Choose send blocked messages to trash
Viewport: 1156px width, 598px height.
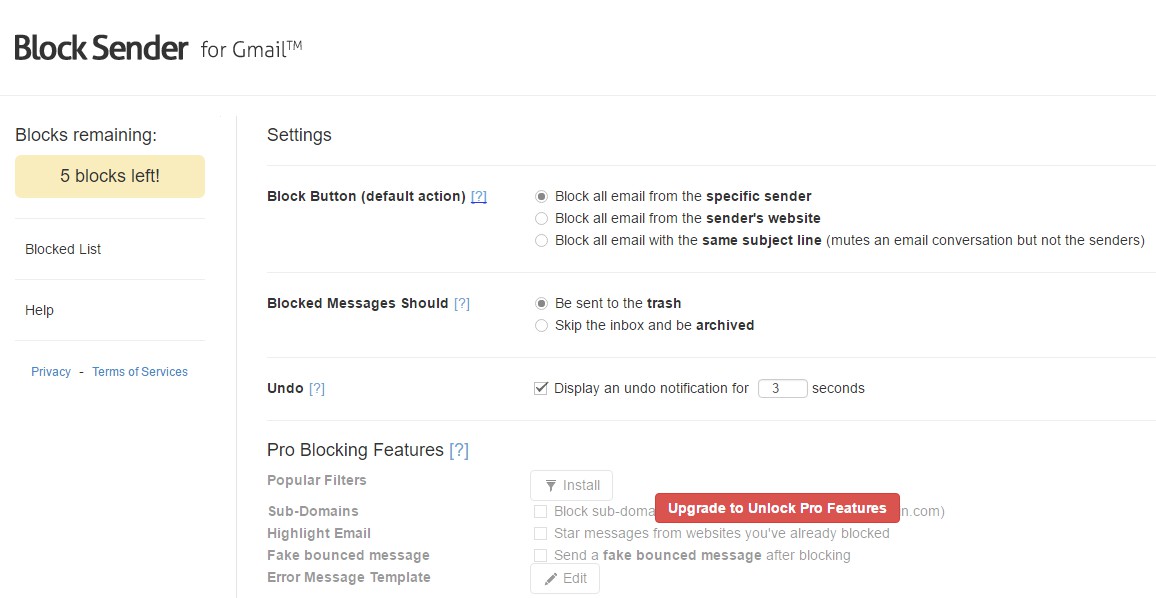[542, 304]
